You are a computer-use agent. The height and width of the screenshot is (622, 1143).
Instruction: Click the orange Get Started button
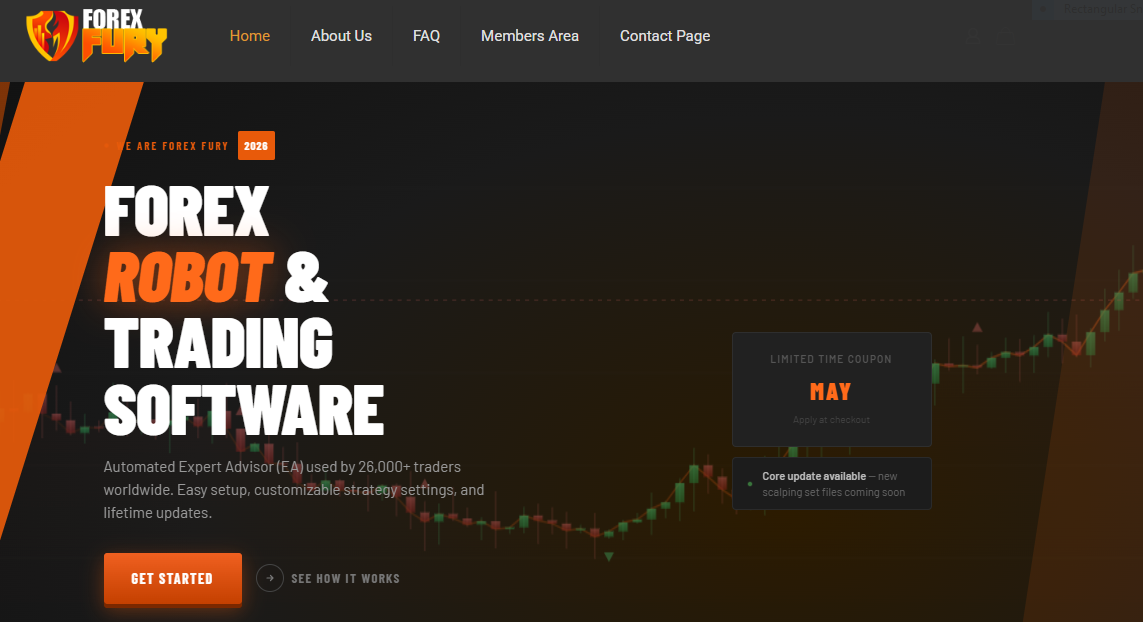173,578
